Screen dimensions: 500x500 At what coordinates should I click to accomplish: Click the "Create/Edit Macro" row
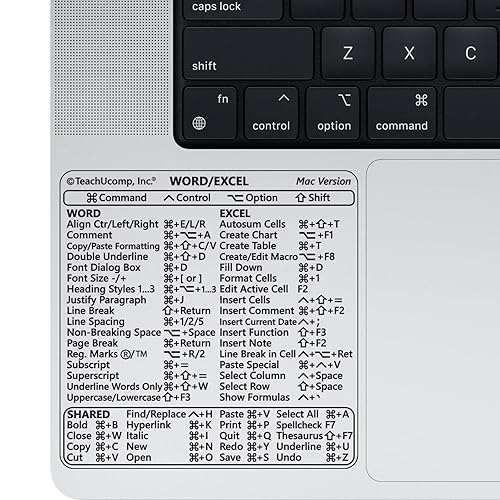277,257
